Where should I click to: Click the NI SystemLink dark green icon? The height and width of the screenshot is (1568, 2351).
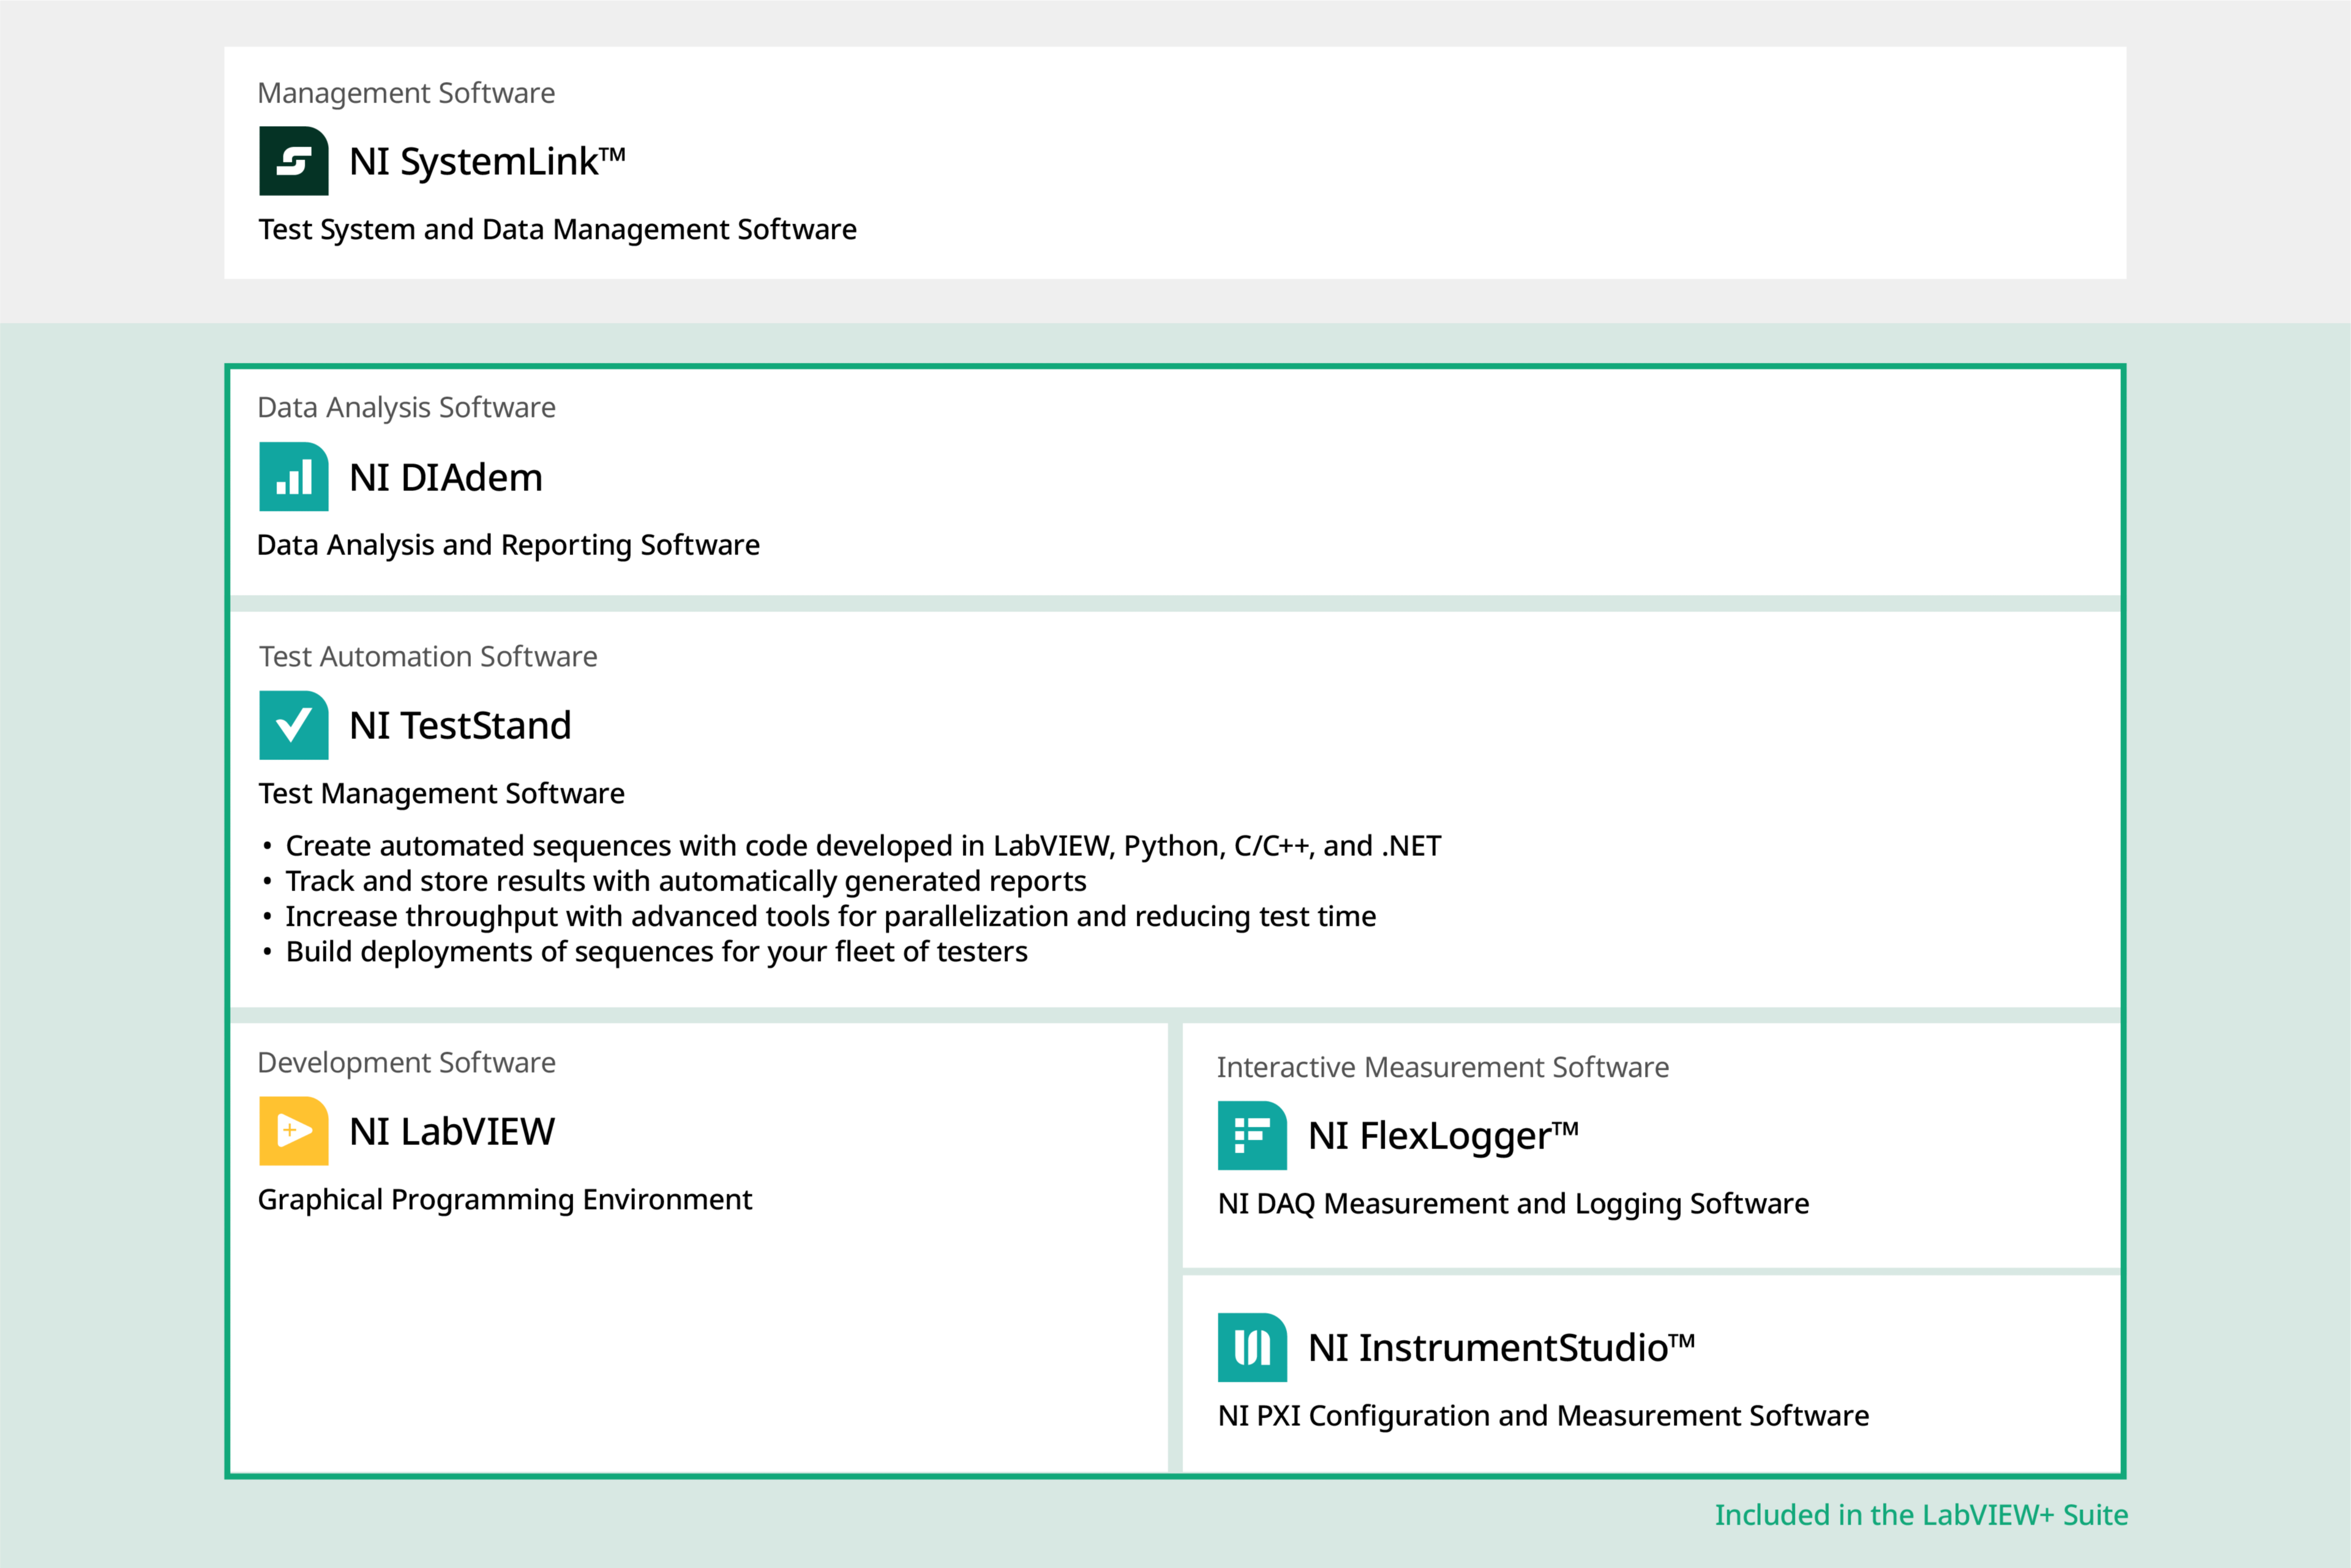point(293,161)
